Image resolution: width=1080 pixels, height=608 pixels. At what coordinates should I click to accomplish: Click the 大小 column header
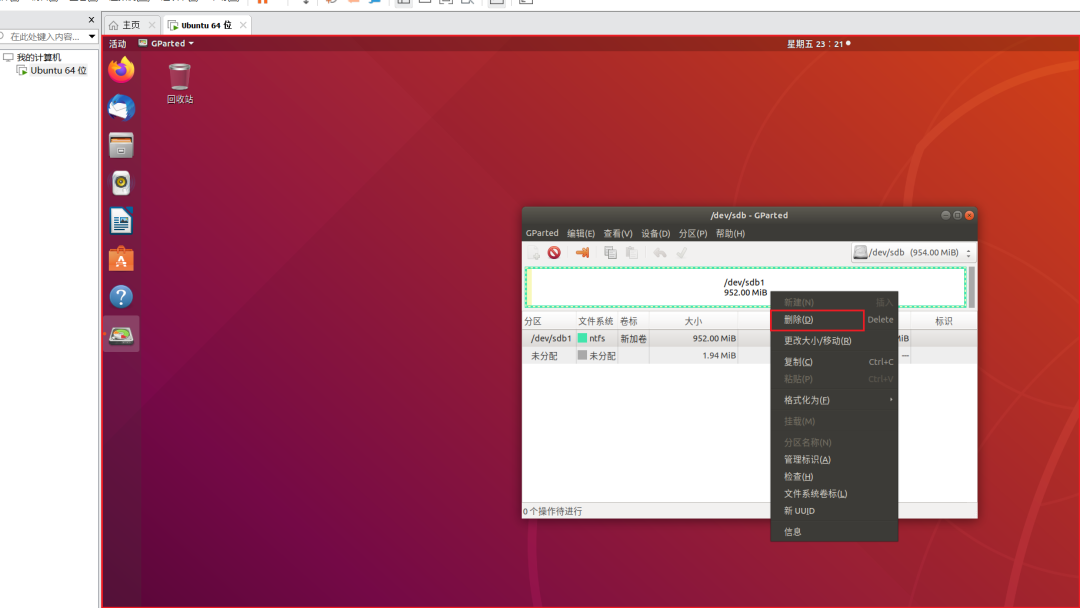click(x=694, y=322)
